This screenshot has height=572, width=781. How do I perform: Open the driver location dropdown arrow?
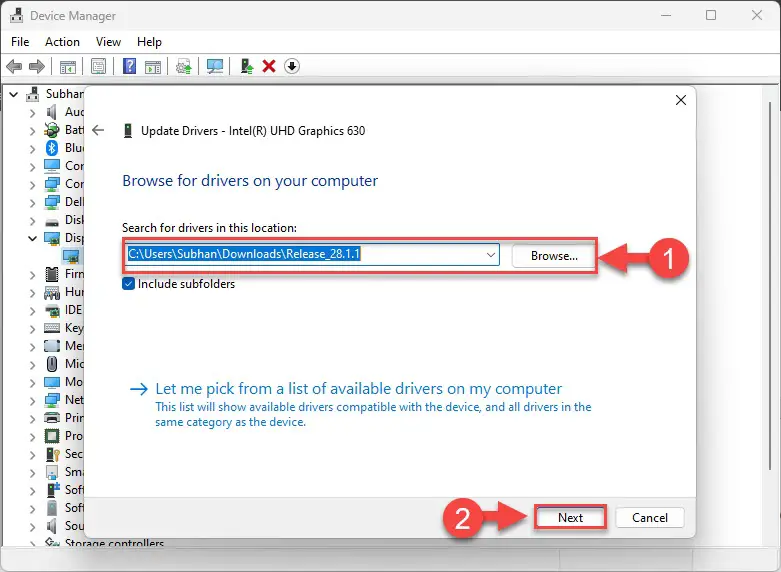[x=491, y=255]
